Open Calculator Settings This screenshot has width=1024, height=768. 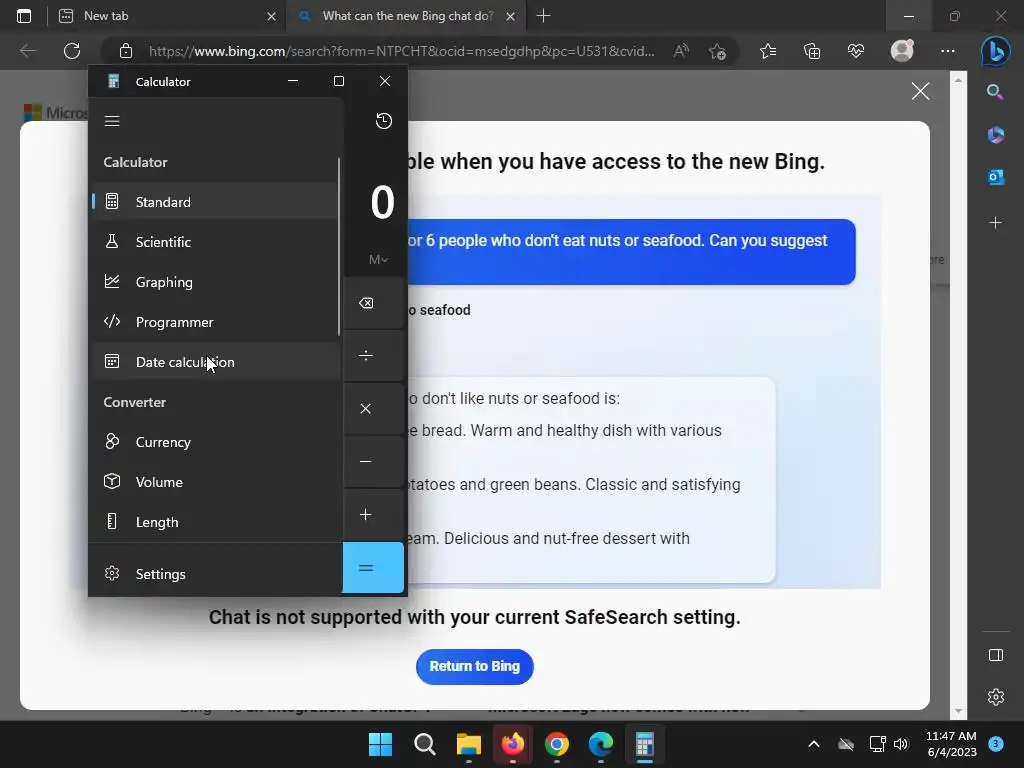pyautogui.click(x=215, y=574)
